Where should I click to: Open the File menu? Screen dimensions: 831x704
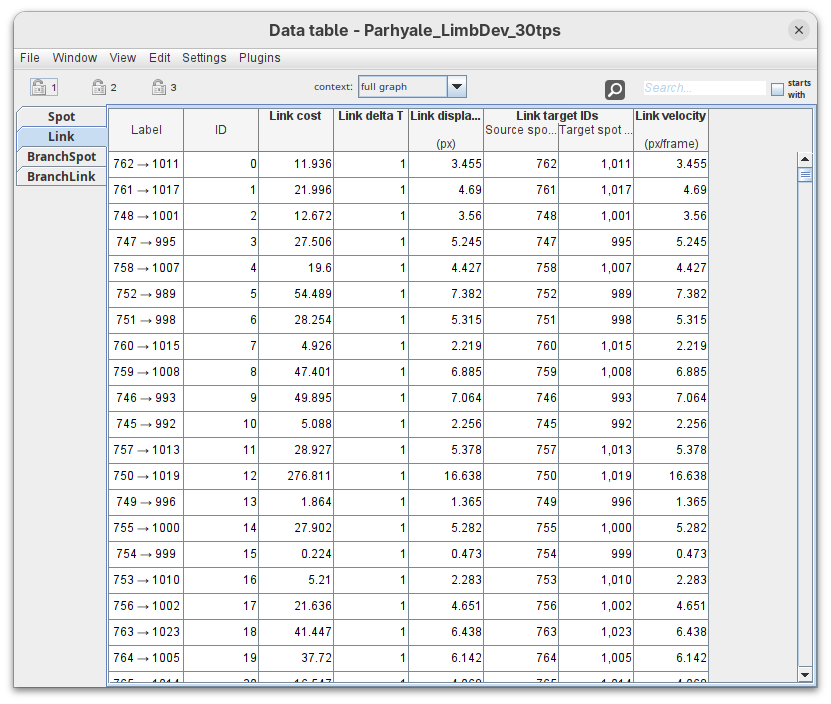pyautogui.click(x=30, y=58)
